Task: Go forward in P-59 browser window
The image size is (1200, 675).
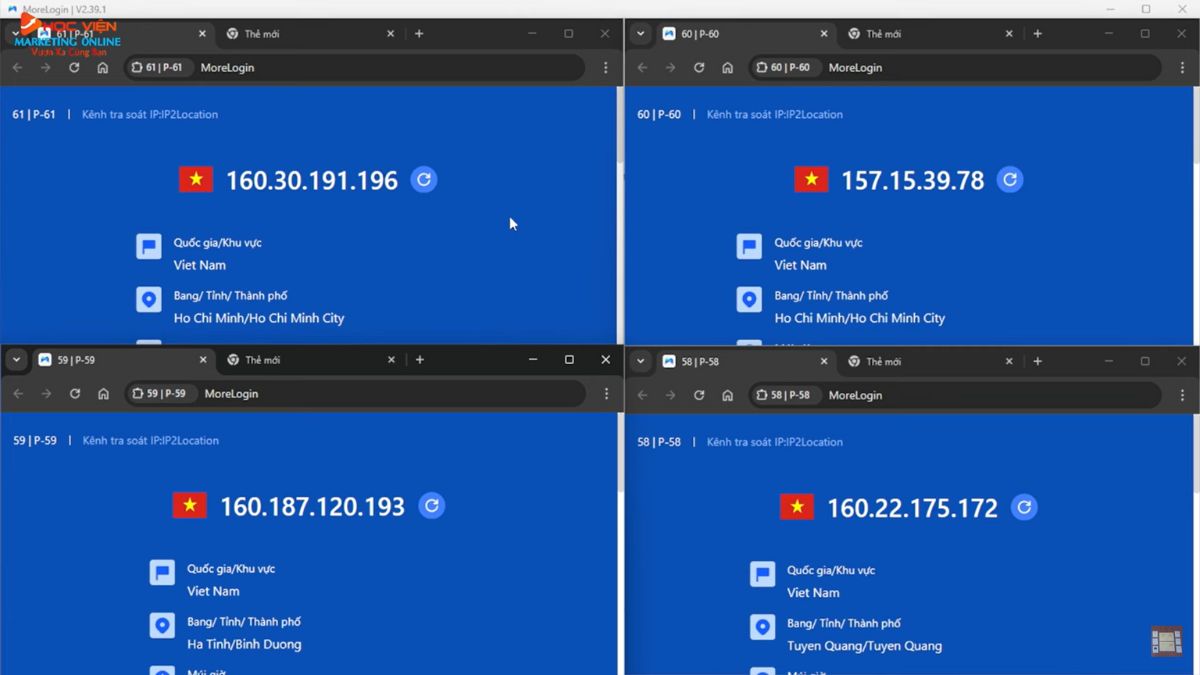Action: (46, 394)
